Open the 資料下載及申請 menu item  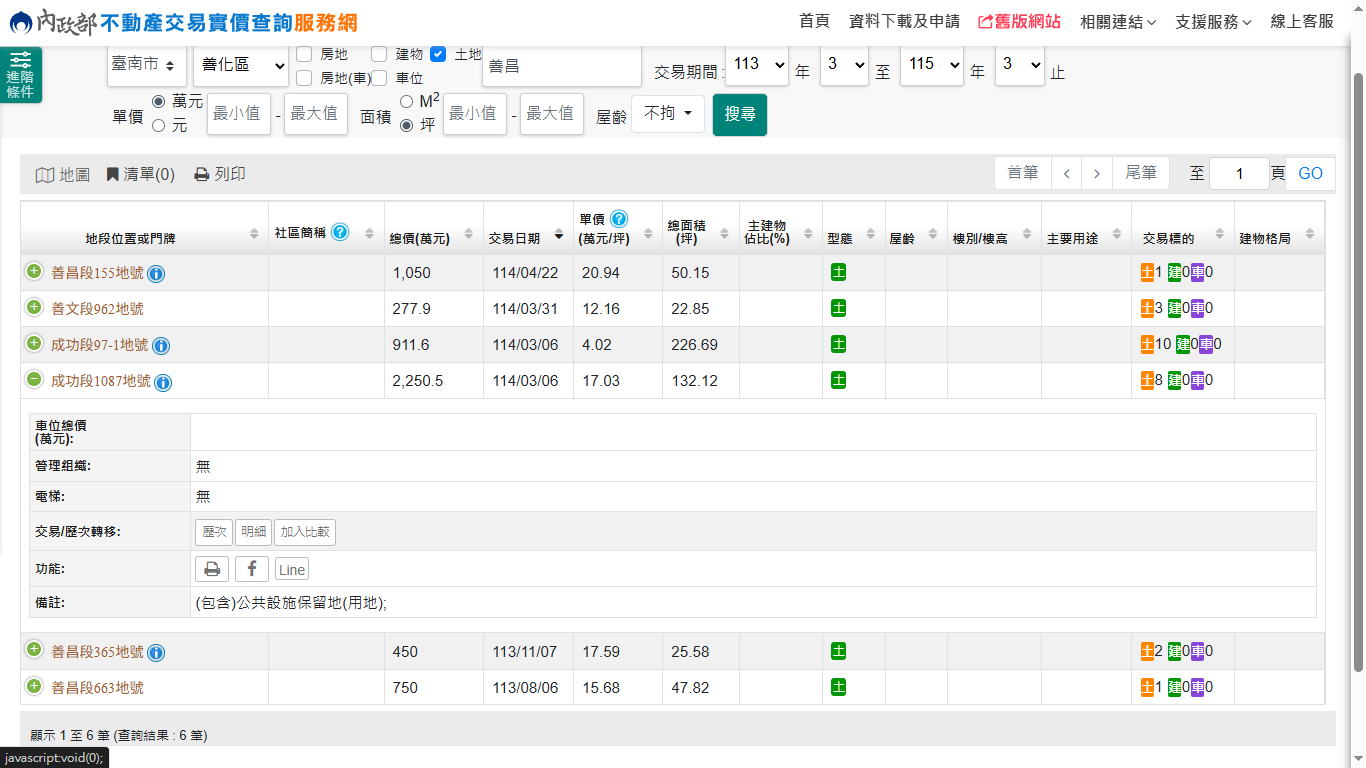(904, 21)
